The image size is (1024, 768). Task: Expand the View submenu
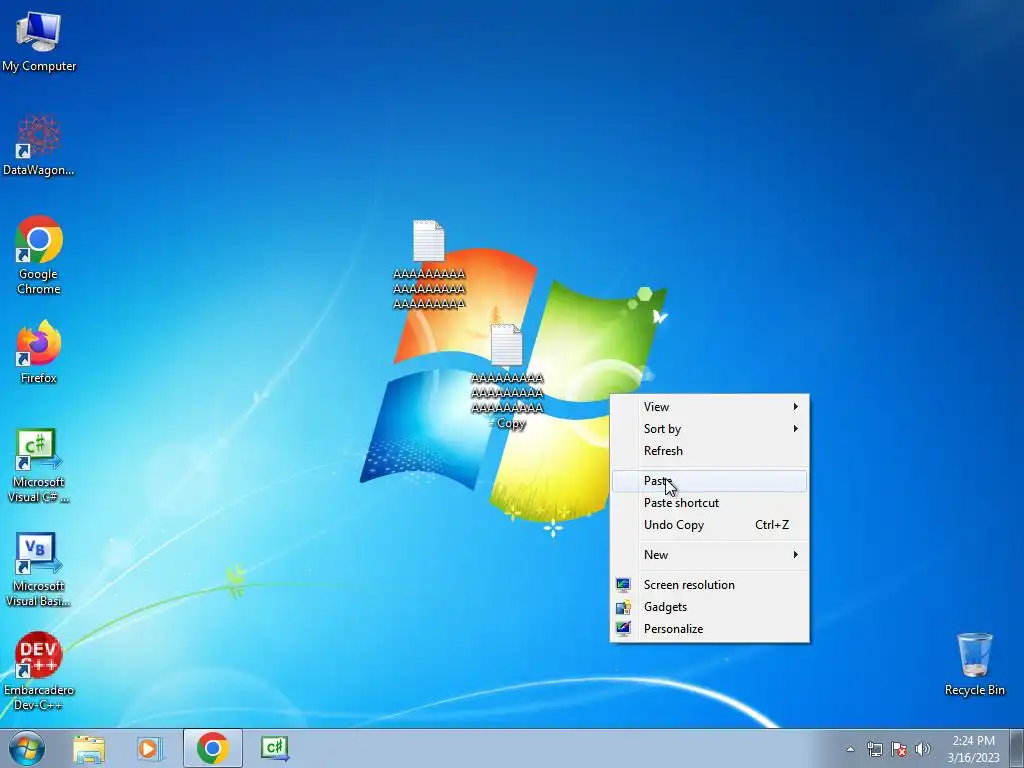(x=709, y=407)
